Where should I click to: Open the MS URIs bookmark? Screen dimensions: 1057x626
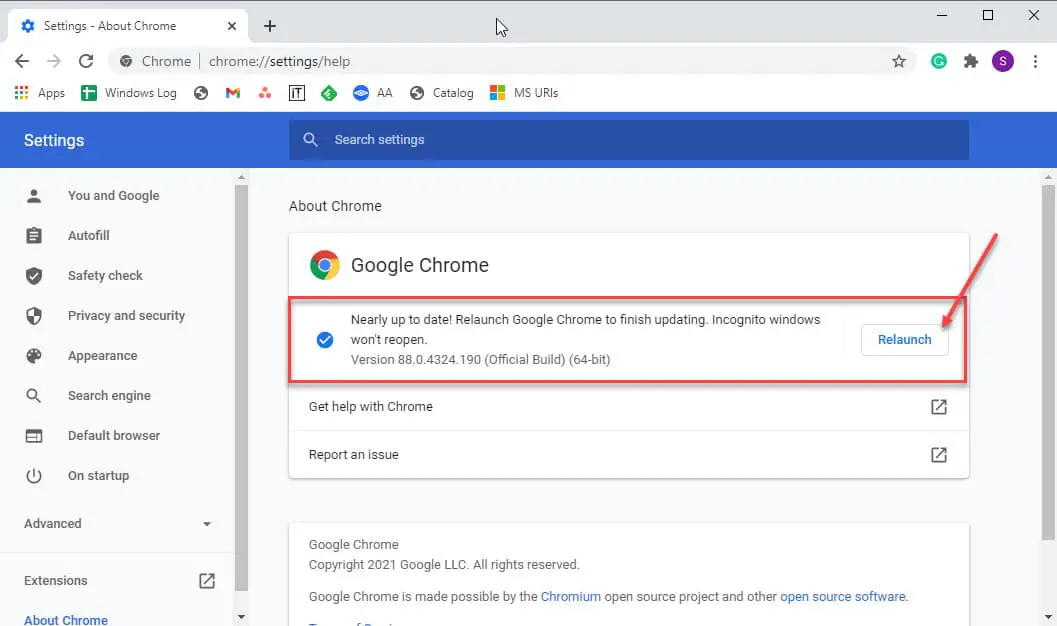[x=524, y=93]
